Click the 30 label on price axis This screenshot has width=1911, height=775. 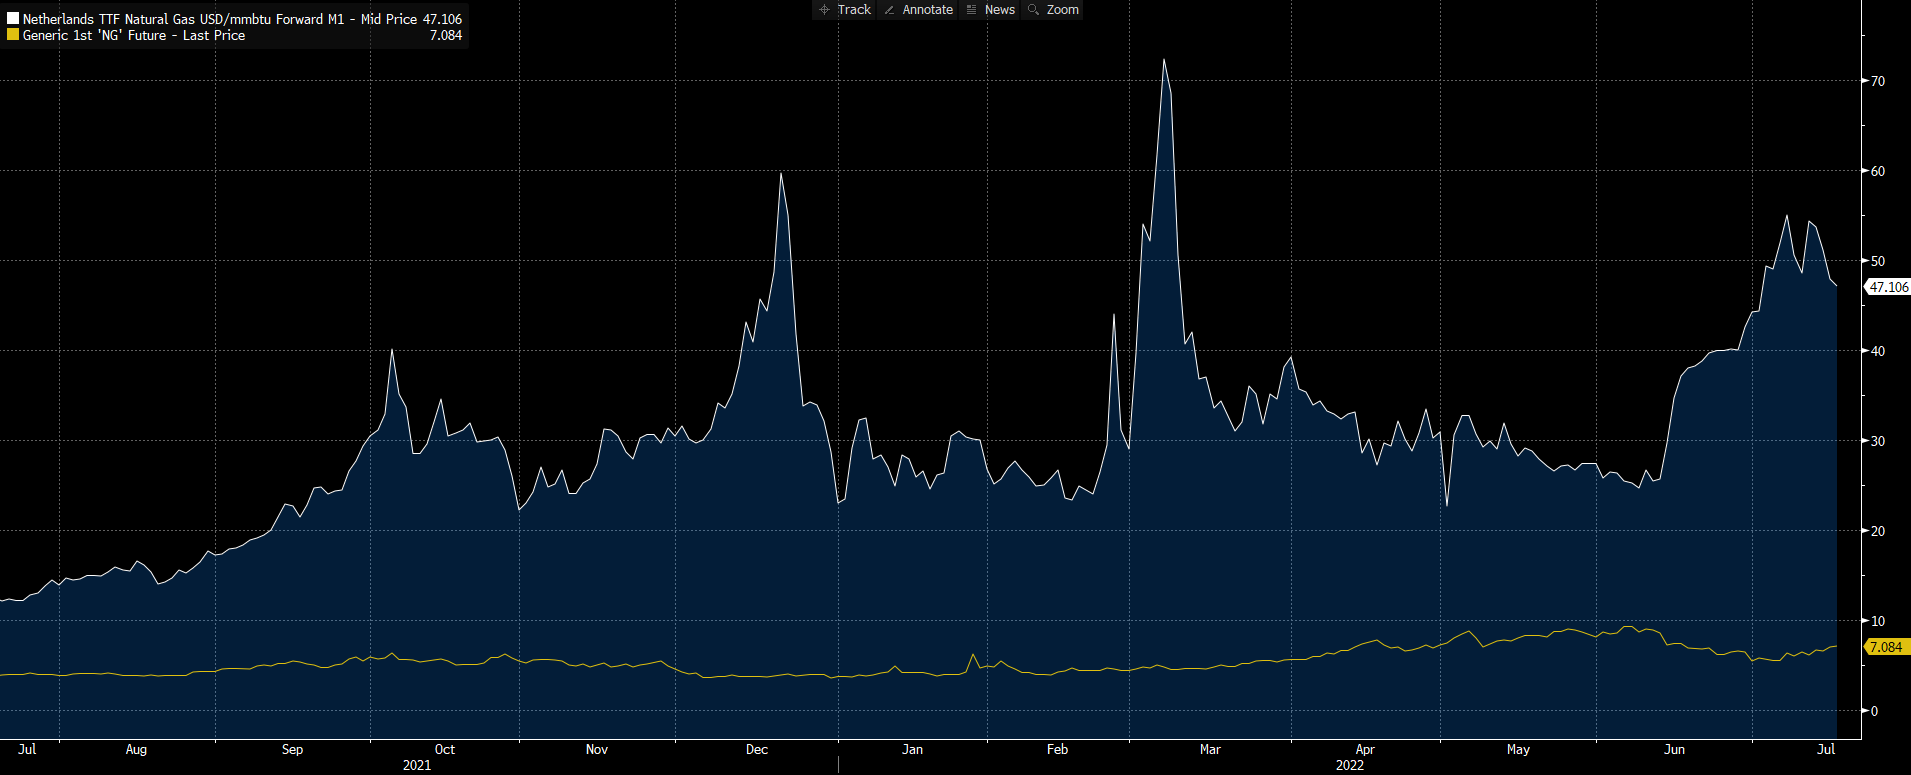(x=1878, y=441)
